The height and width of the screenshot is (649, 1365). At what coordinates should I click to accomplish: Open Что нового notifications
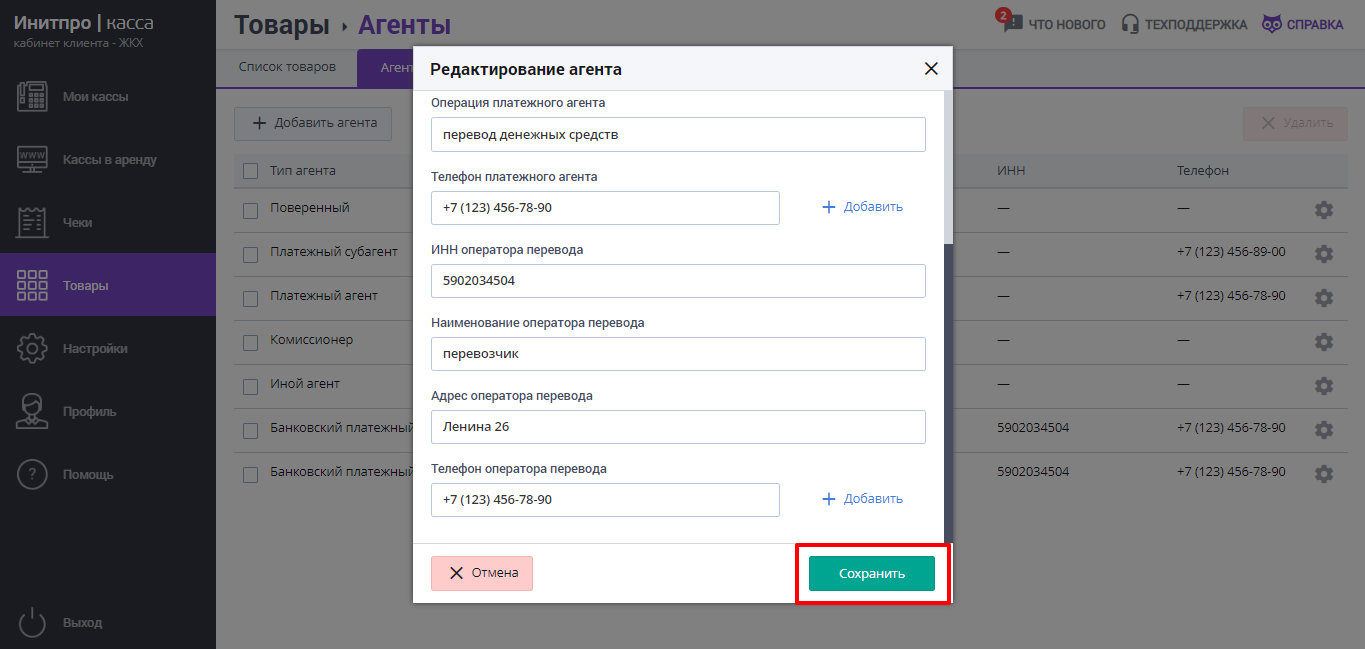(1051, 23)
